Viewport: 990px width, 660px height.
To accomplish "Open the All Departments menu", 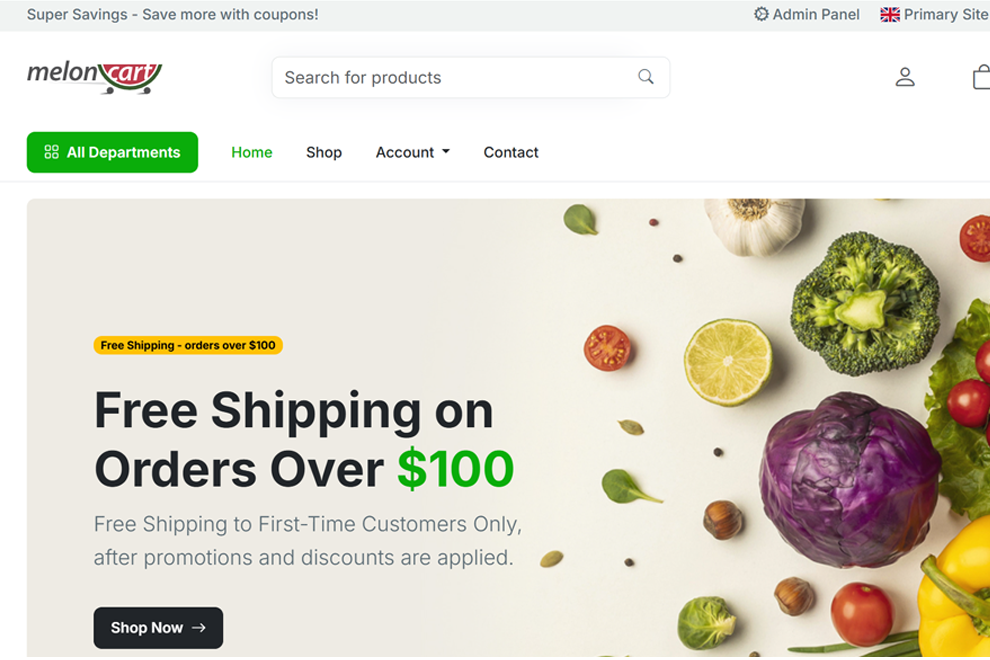I will click(x=112, y=152).
